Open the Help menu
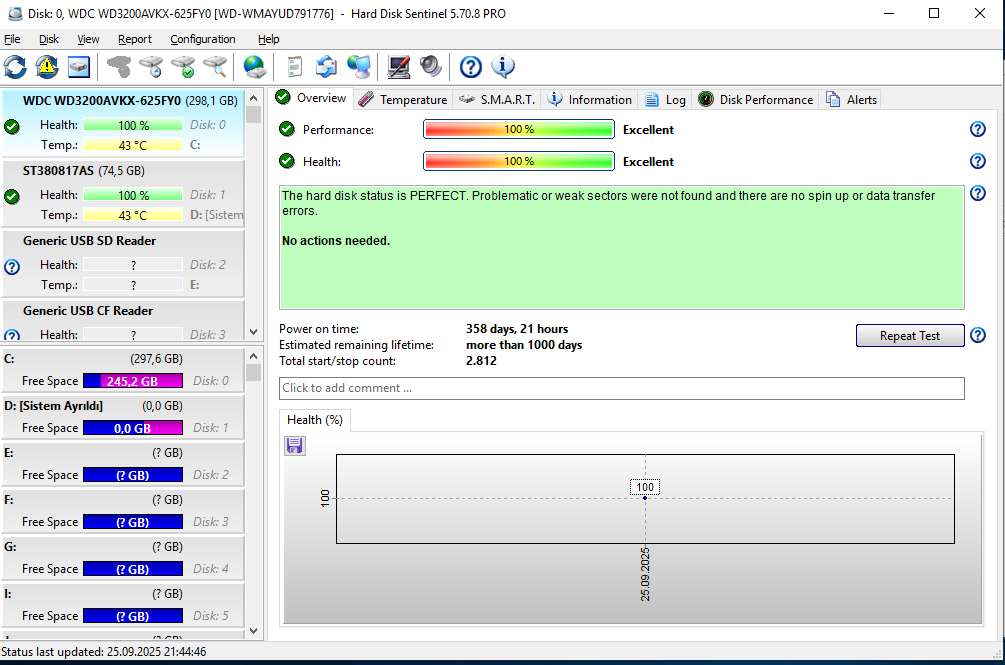 point(269,39)
